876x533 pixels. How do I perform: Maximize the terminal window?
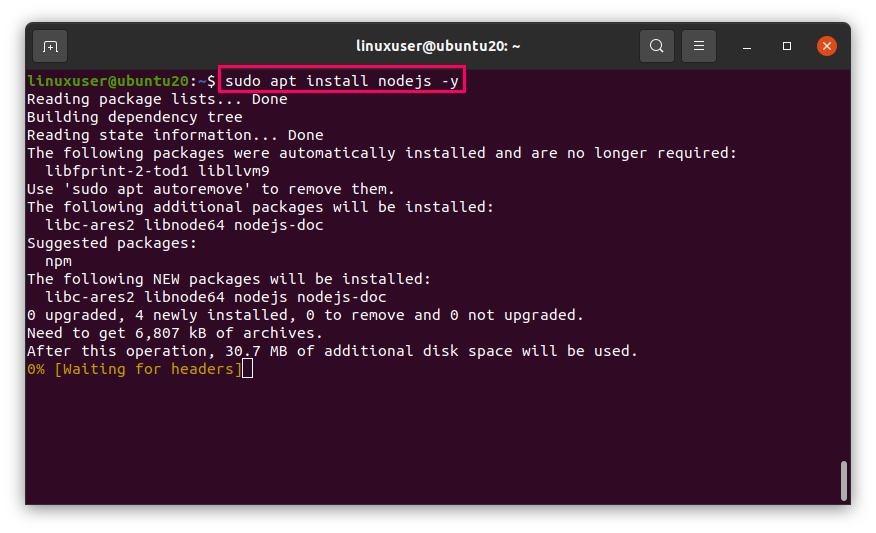pyautogui.click(x=787, y=46)
